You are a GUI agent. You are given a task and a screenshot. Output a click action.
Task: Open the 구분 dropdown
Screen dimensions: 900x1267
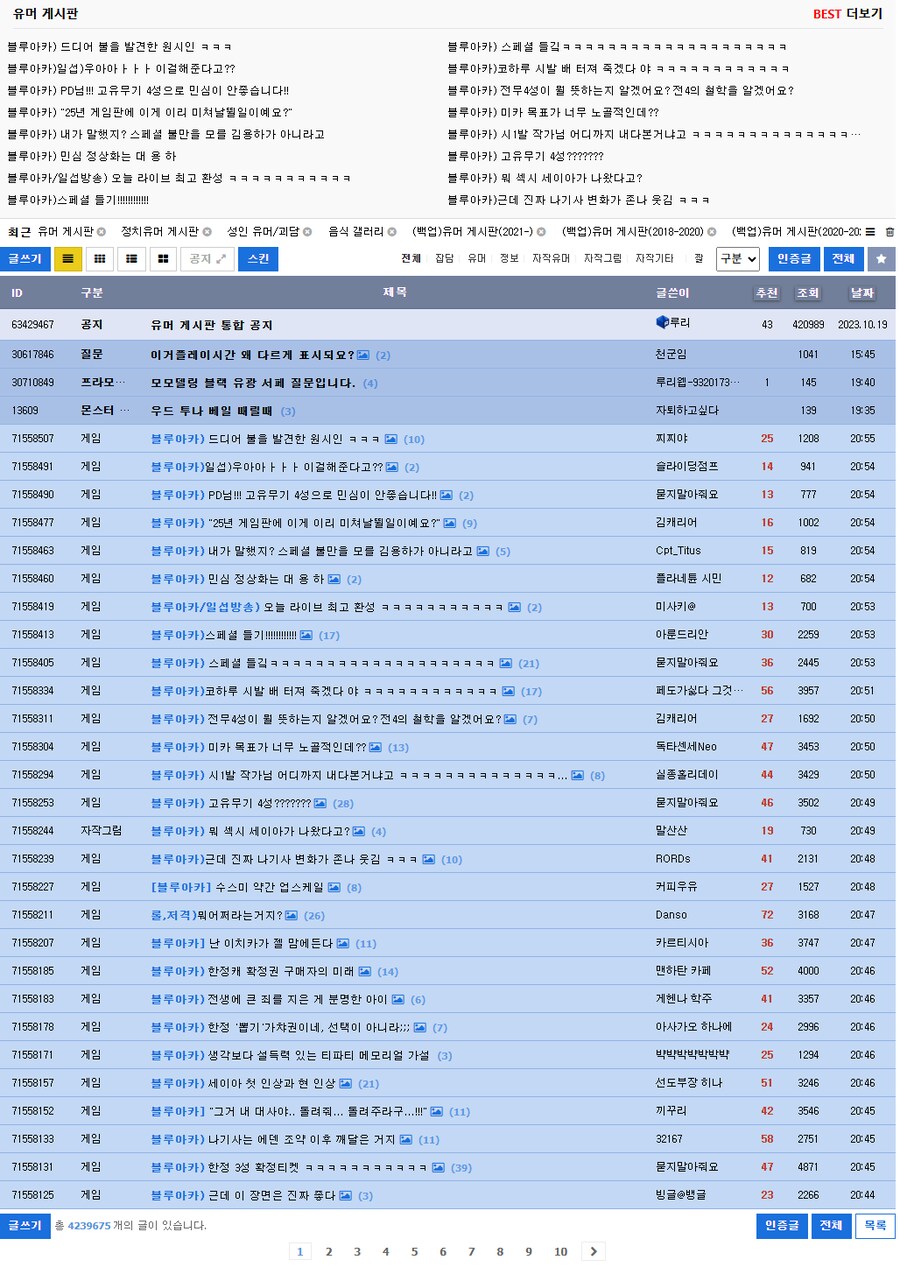(x=738, y=259)
